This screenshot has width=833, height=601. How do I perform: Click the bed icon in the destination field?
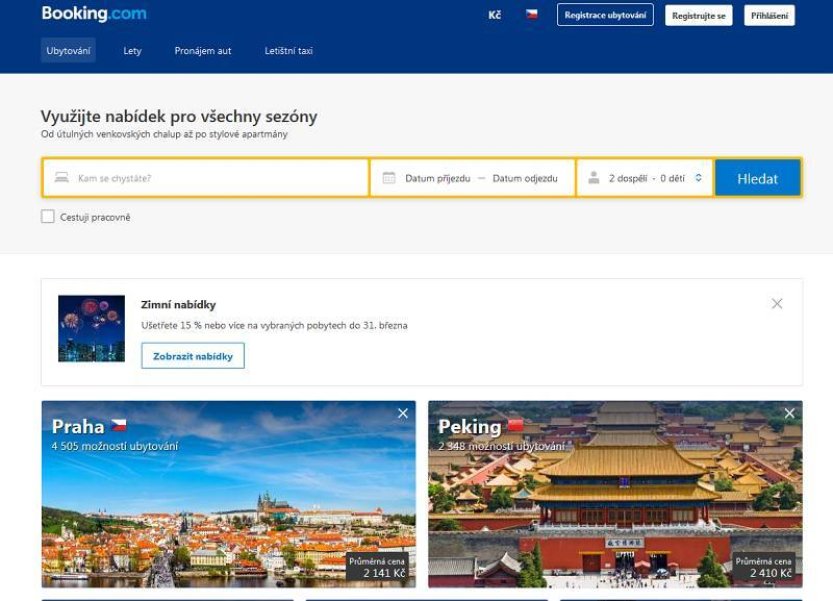(60, 177)
